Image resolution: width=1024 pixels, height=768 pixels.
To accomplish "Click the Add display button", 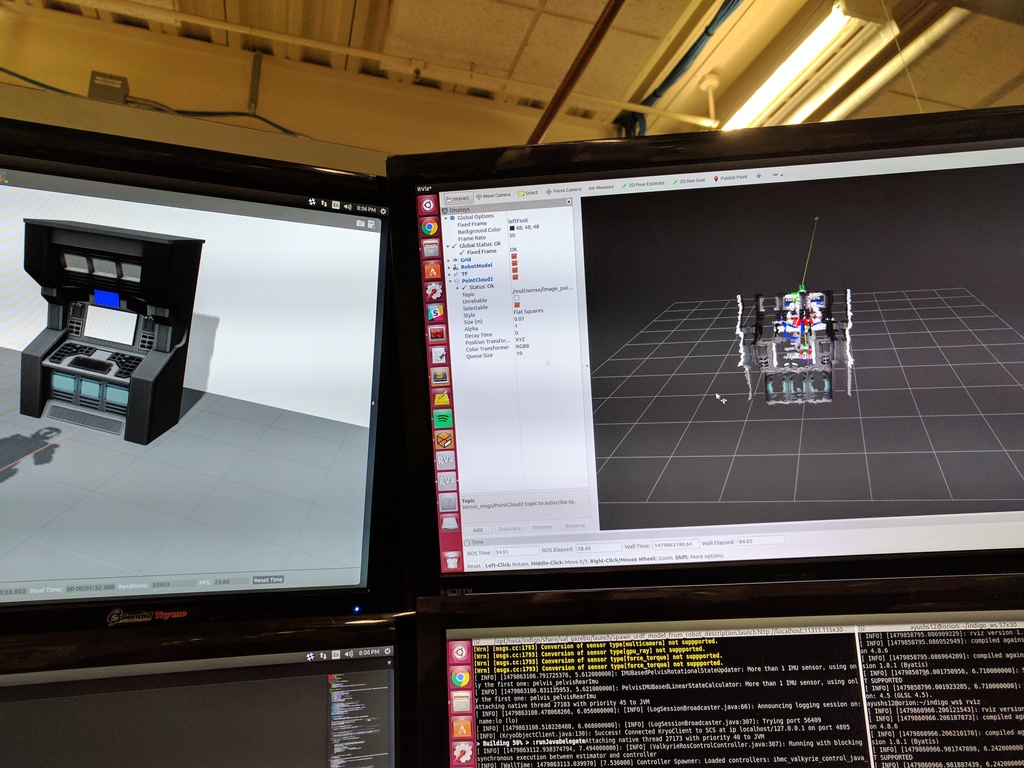I will [477, 530].
